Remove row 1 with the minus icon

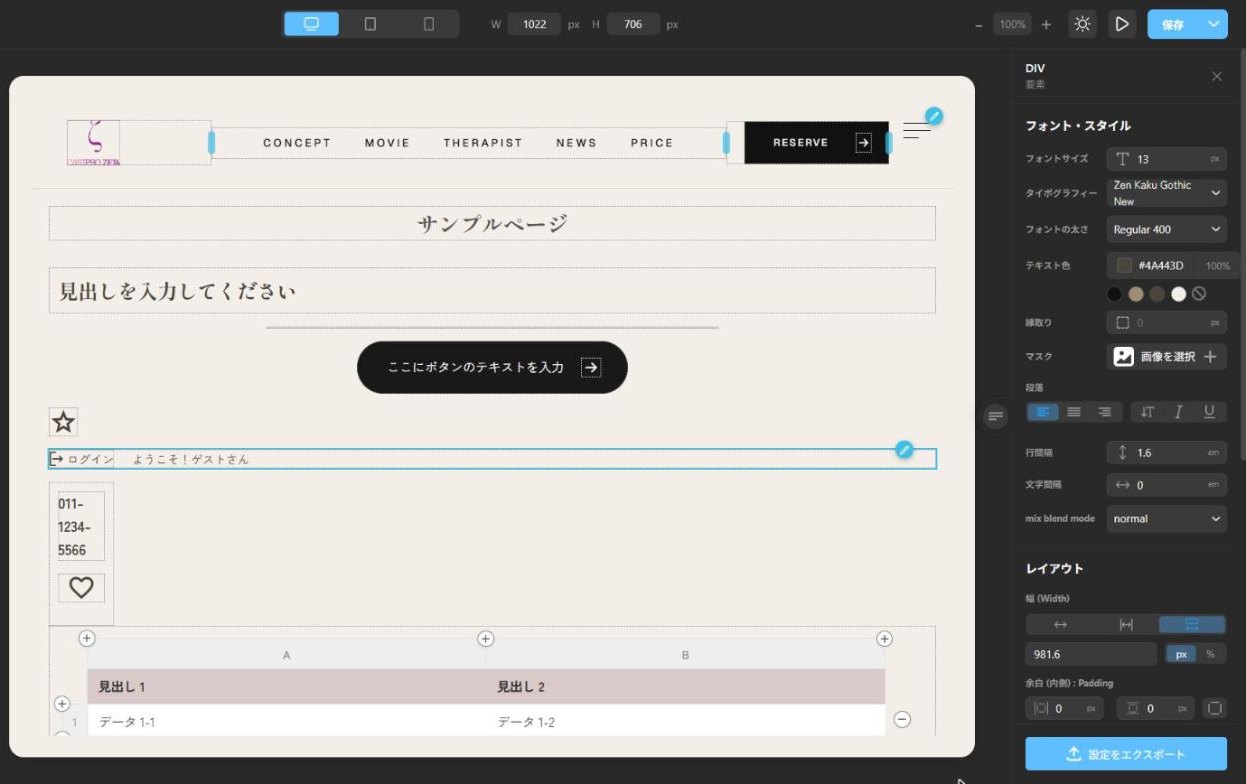(x=902, y=719)
